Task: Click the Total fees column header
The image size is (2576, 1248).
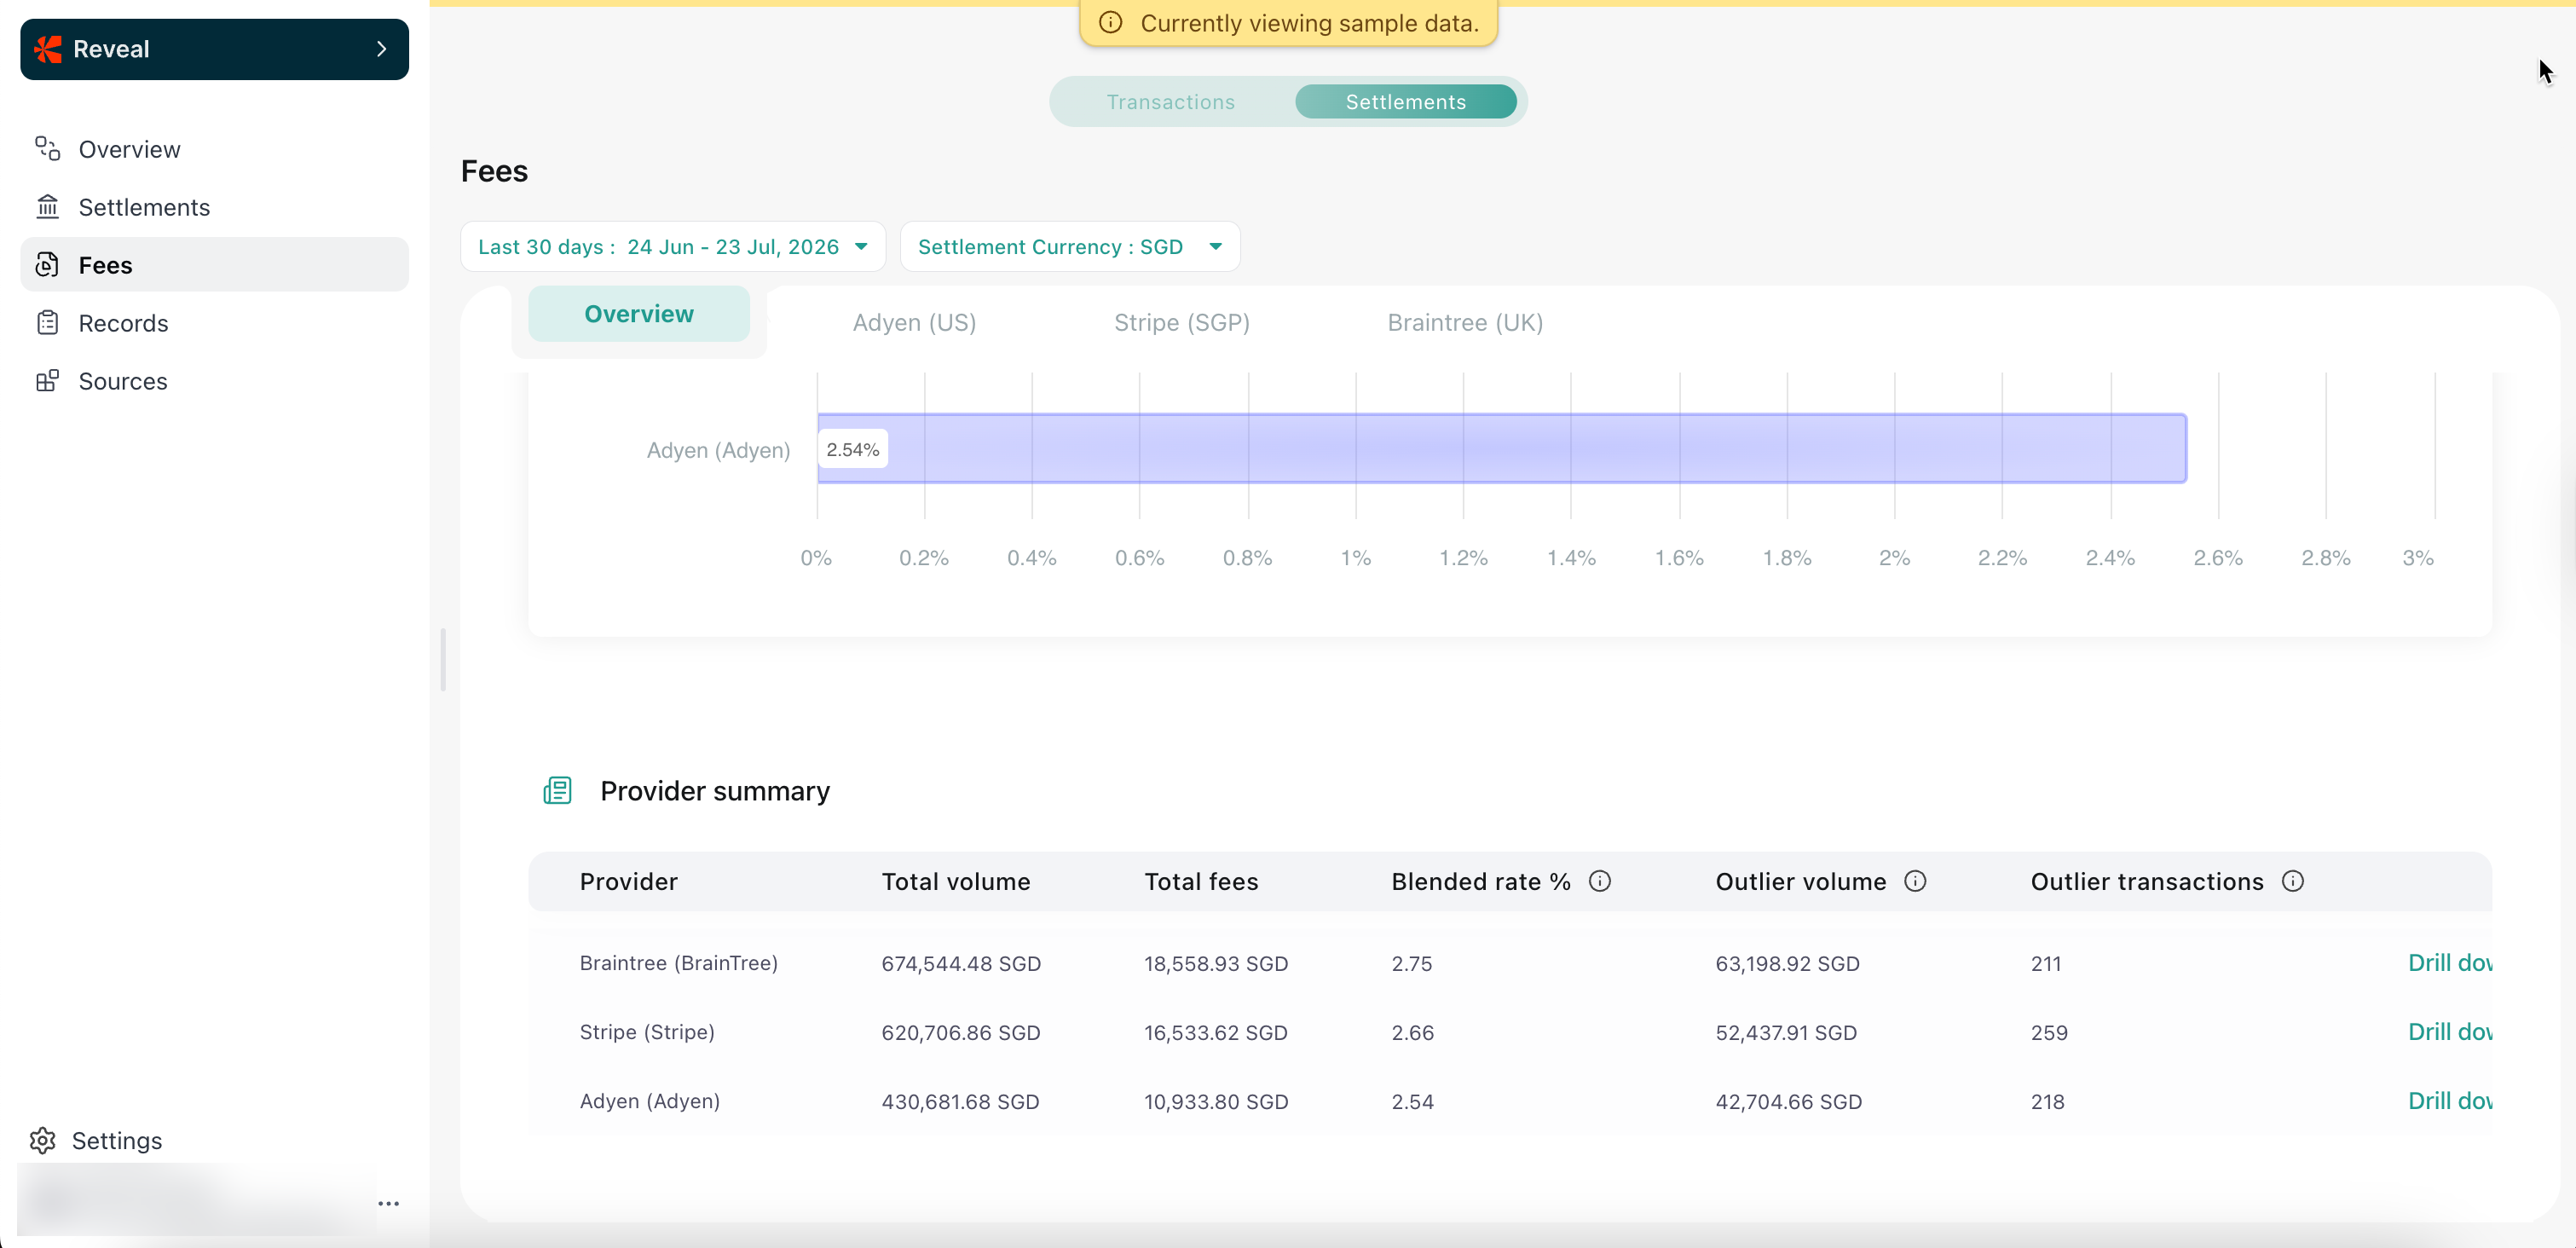Action: pyautogui.click(x=1201, y=882)
